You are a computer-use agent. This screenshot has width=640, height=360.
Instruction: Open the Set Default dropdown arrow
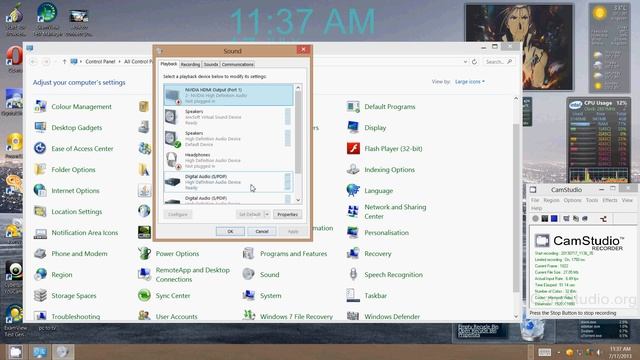267,214
